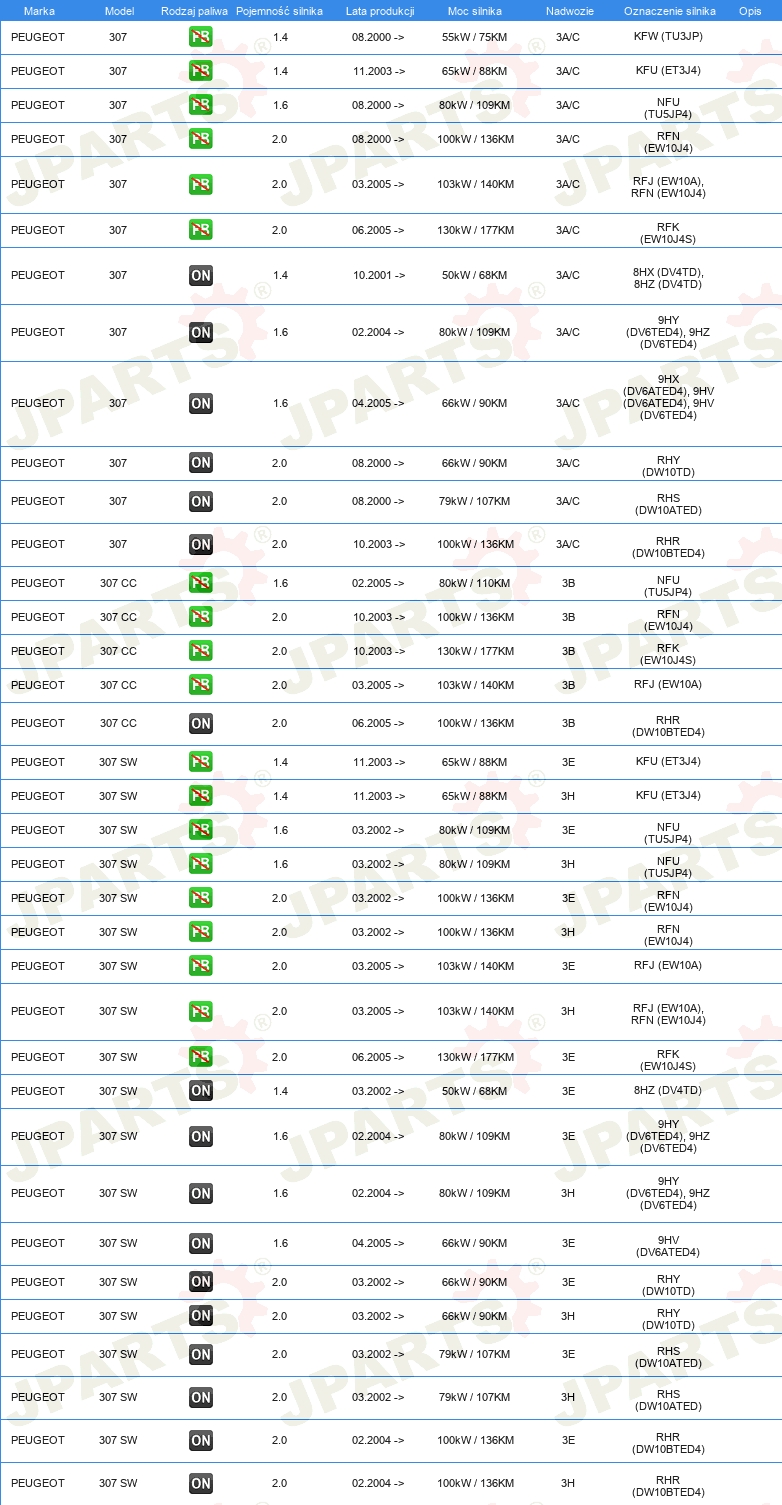Click the PB petrol icon in the KFW (TU3JP) row
The image size is (782, 1505).
click(x=201, y=37)
